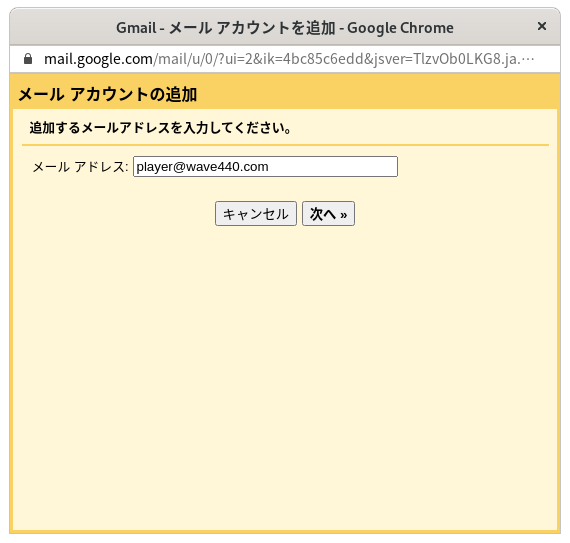This screenshot has height=543, width=570.
Task: Close the Gmail add-account popup window
Action: 542,26
